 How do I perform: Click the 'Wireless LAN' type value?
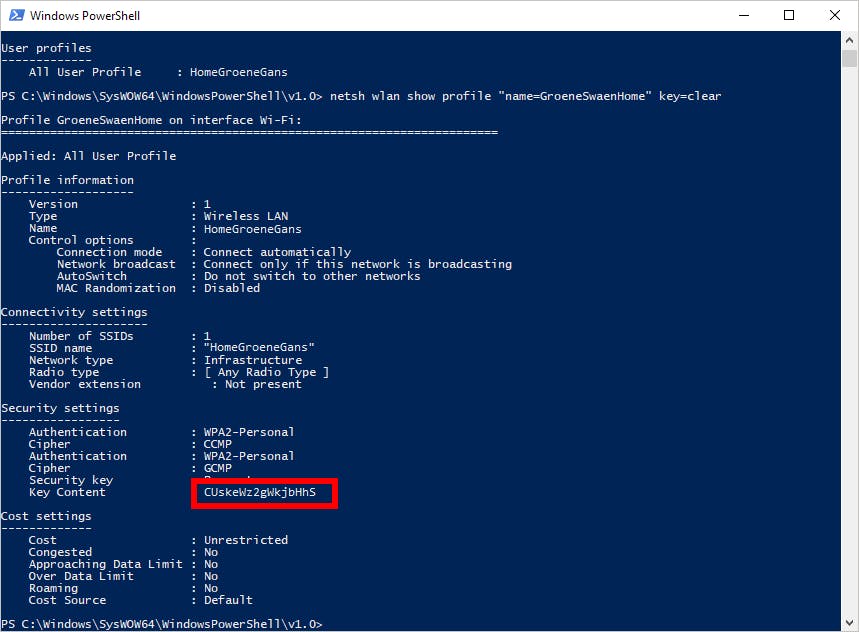click(246, 216)
